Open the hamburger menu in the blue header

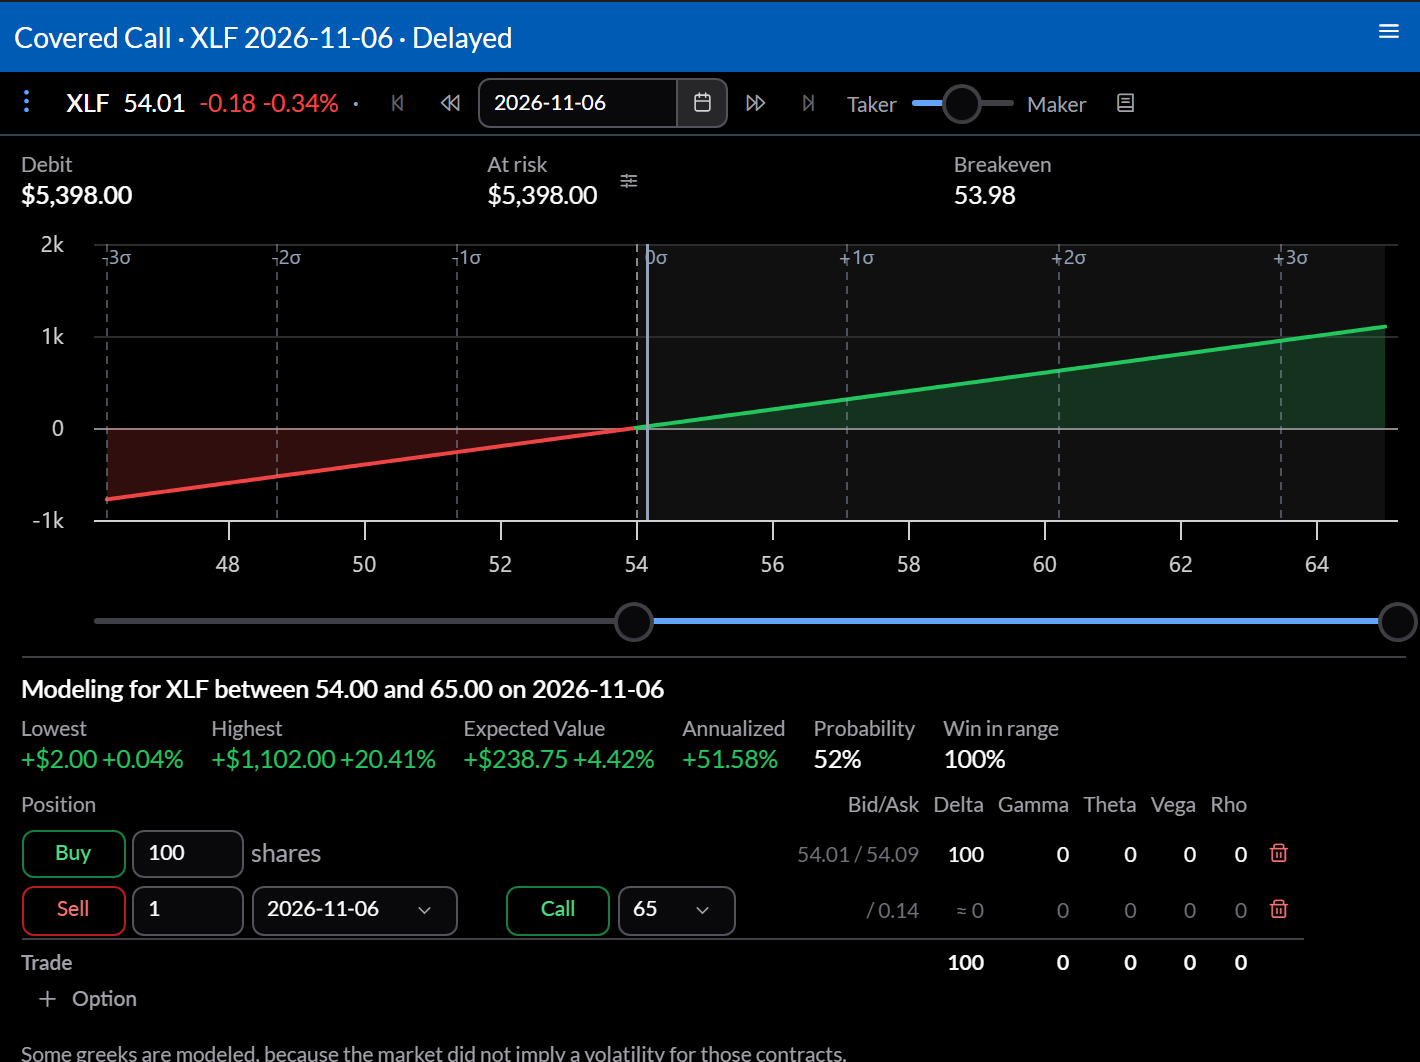pos(1388,31)
